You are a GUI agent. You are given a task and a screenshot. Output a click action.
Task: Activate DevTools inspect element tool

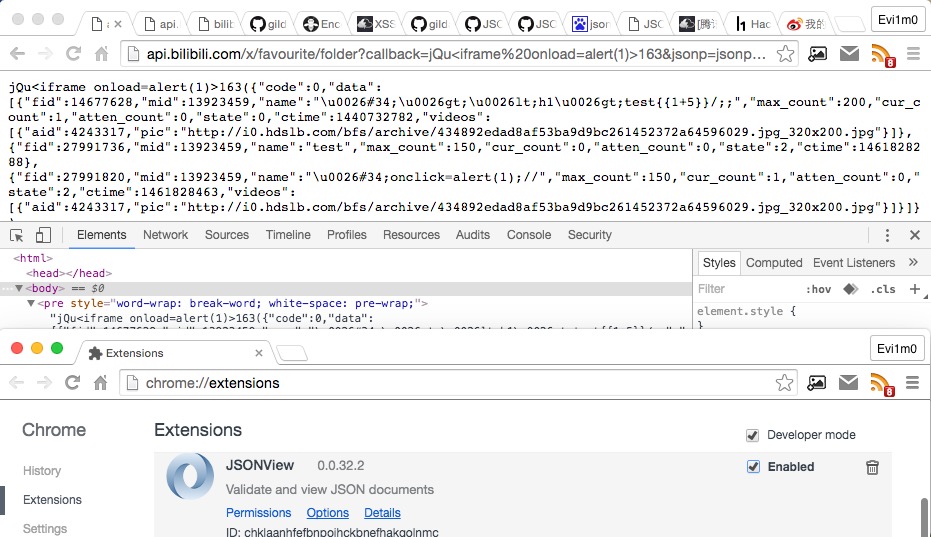pyautogui.click(x=17, y=235)
